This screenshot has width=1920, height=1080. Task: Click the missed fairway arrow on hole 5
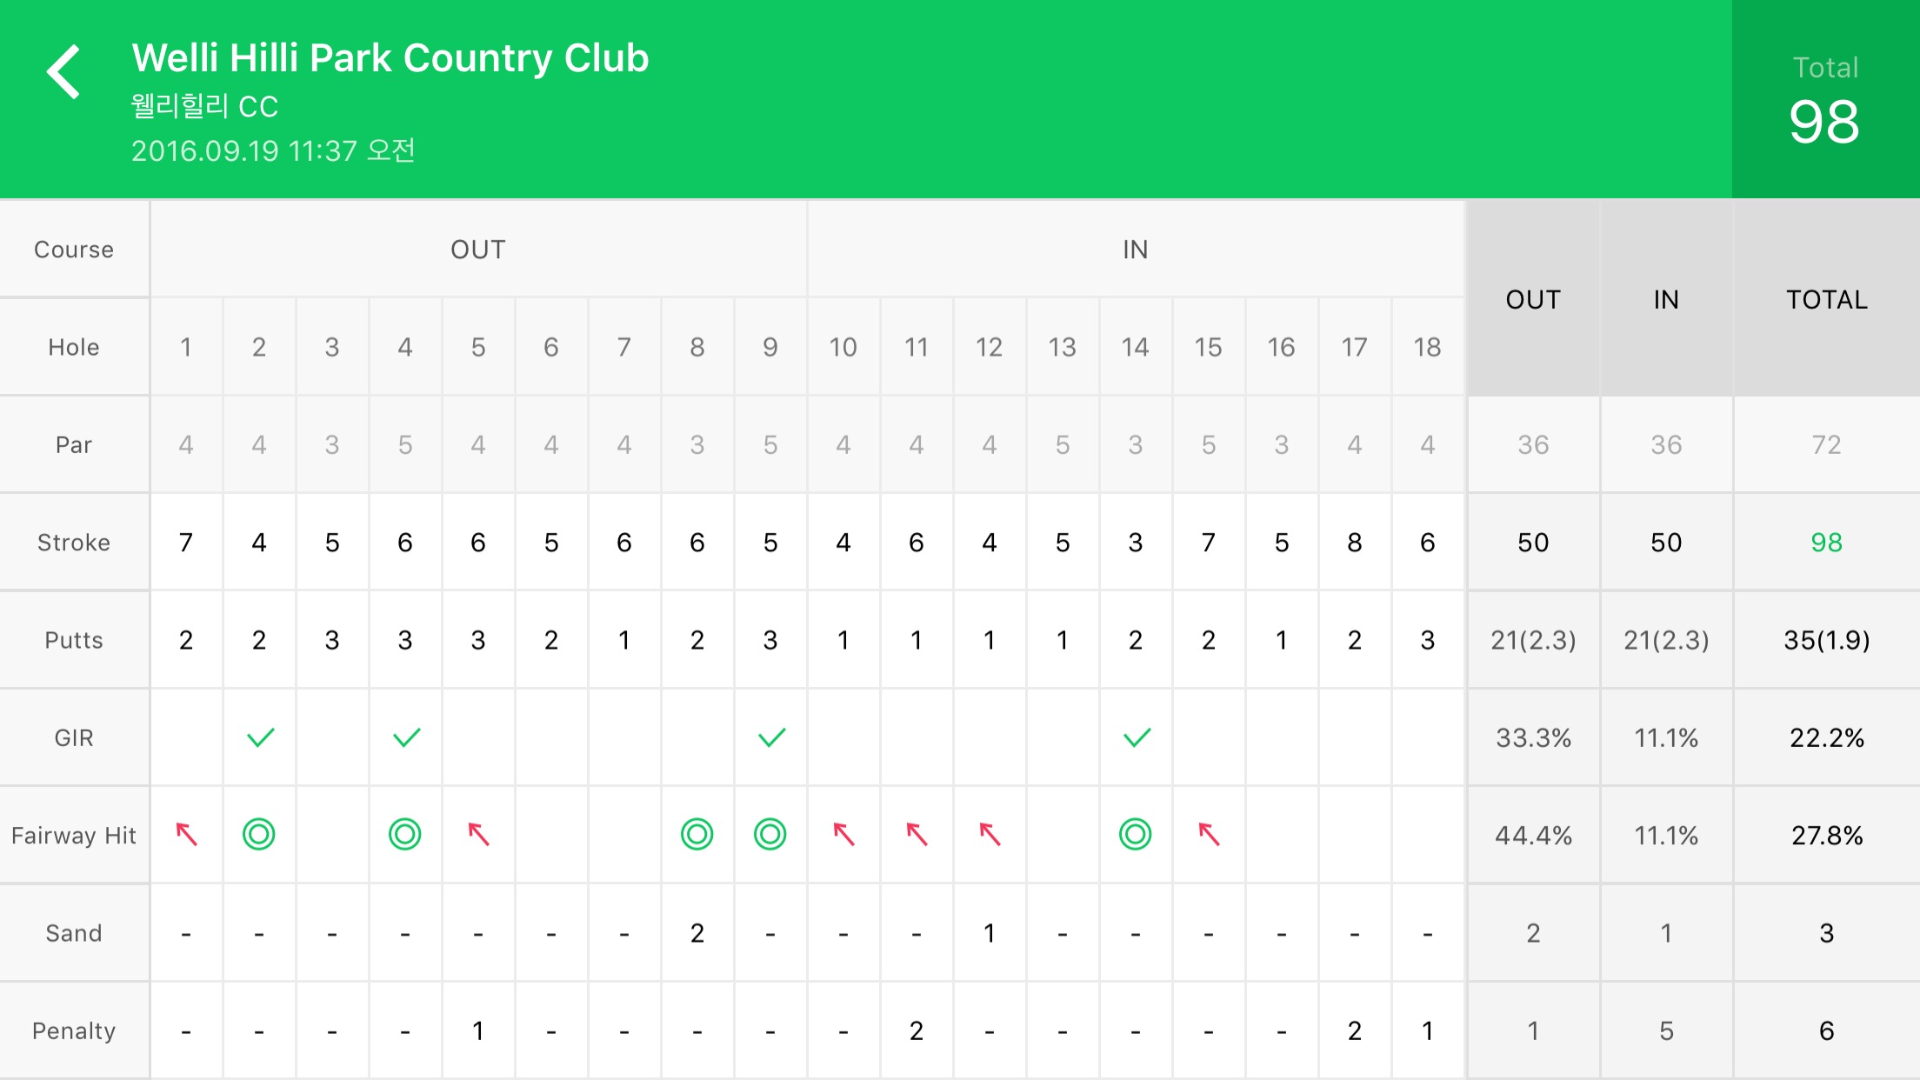478,834
